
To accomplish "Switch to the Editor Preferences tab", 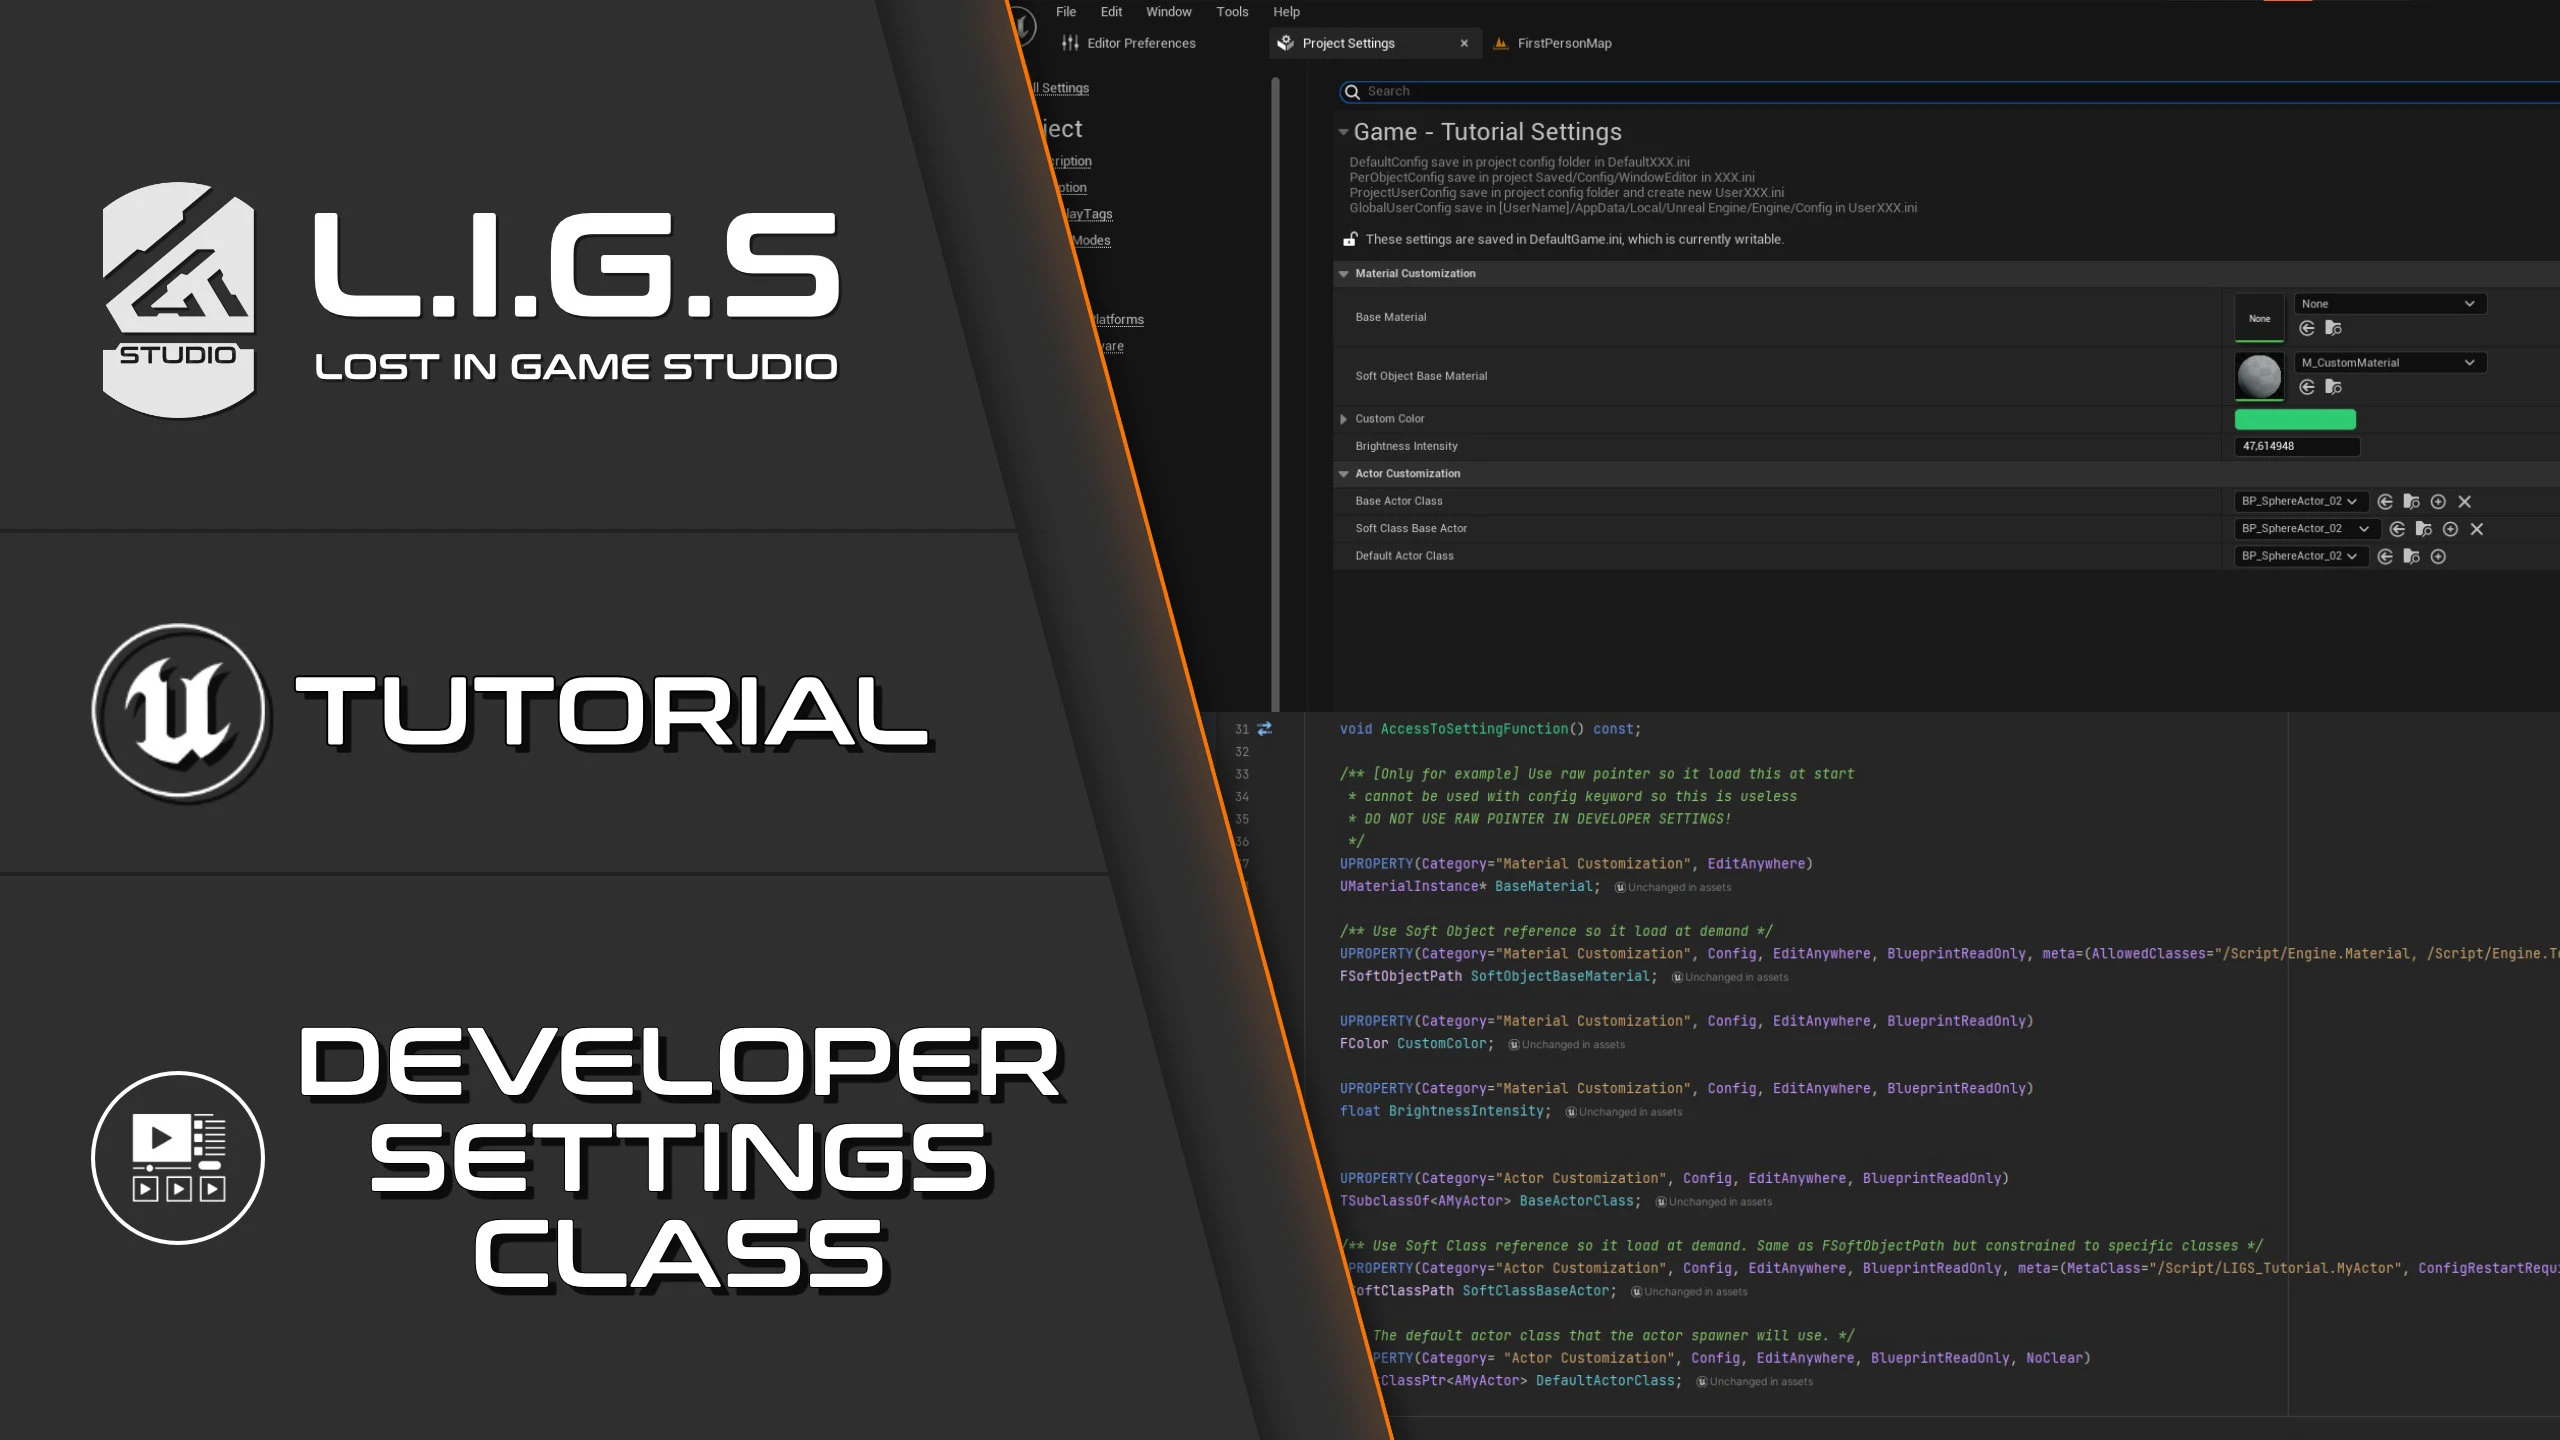I will tap(1130, 43).
